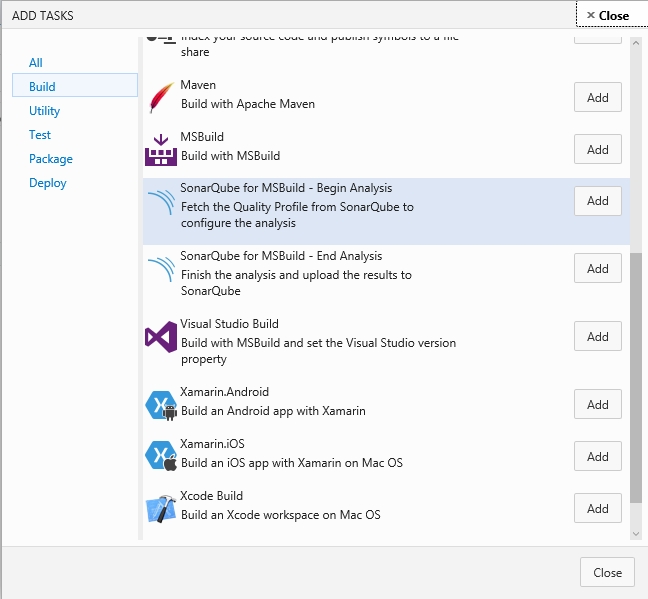This screenshot has width=648, height=599.
Task: Click the bottom Close button
Action: 607,572
